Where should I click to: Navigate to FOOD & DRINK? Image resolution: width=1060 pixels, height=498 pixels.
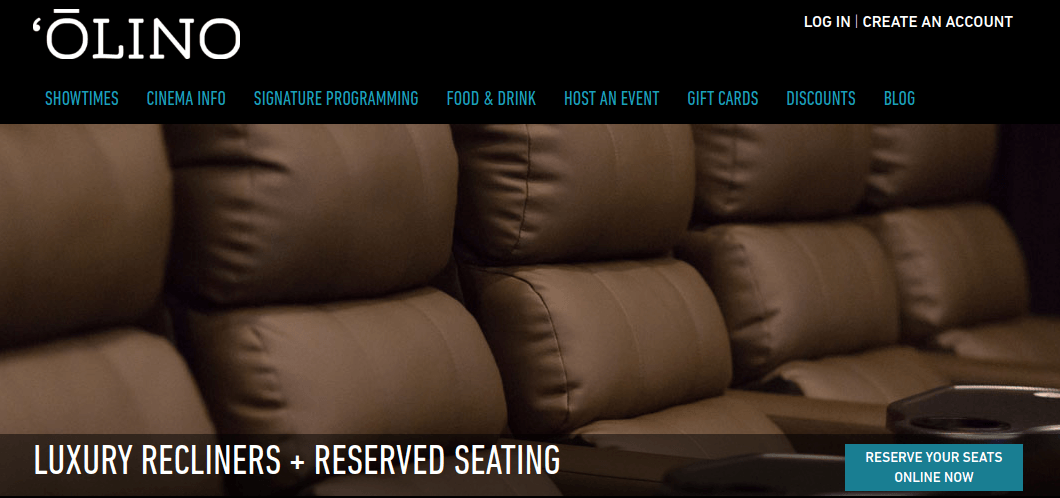tap(491, 99)
